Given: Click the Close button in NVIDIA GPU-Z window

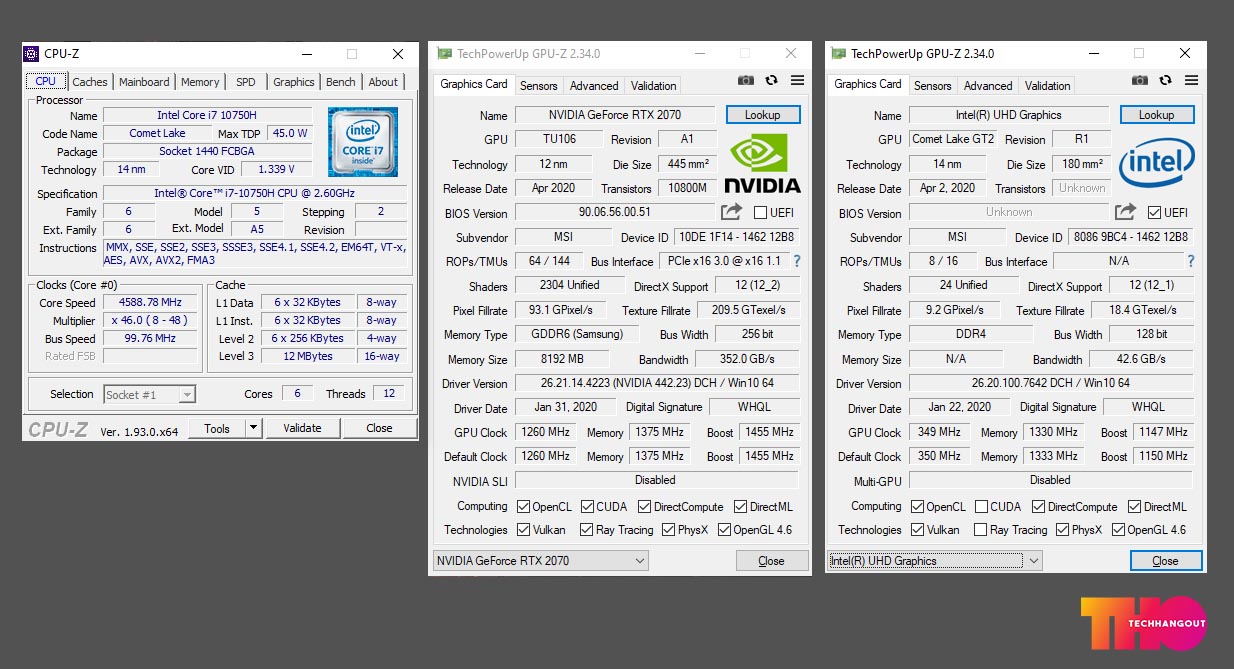Looking at the screenshot, I should coord(771,561).
